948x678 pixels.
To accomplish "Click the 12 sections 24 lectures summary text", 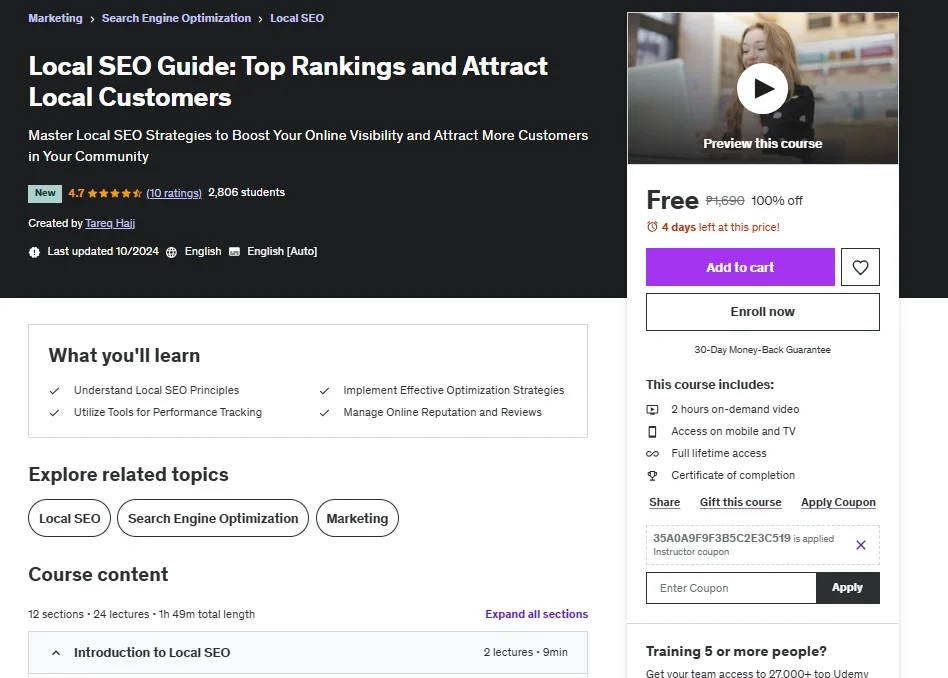I will (x=141, y=614).
